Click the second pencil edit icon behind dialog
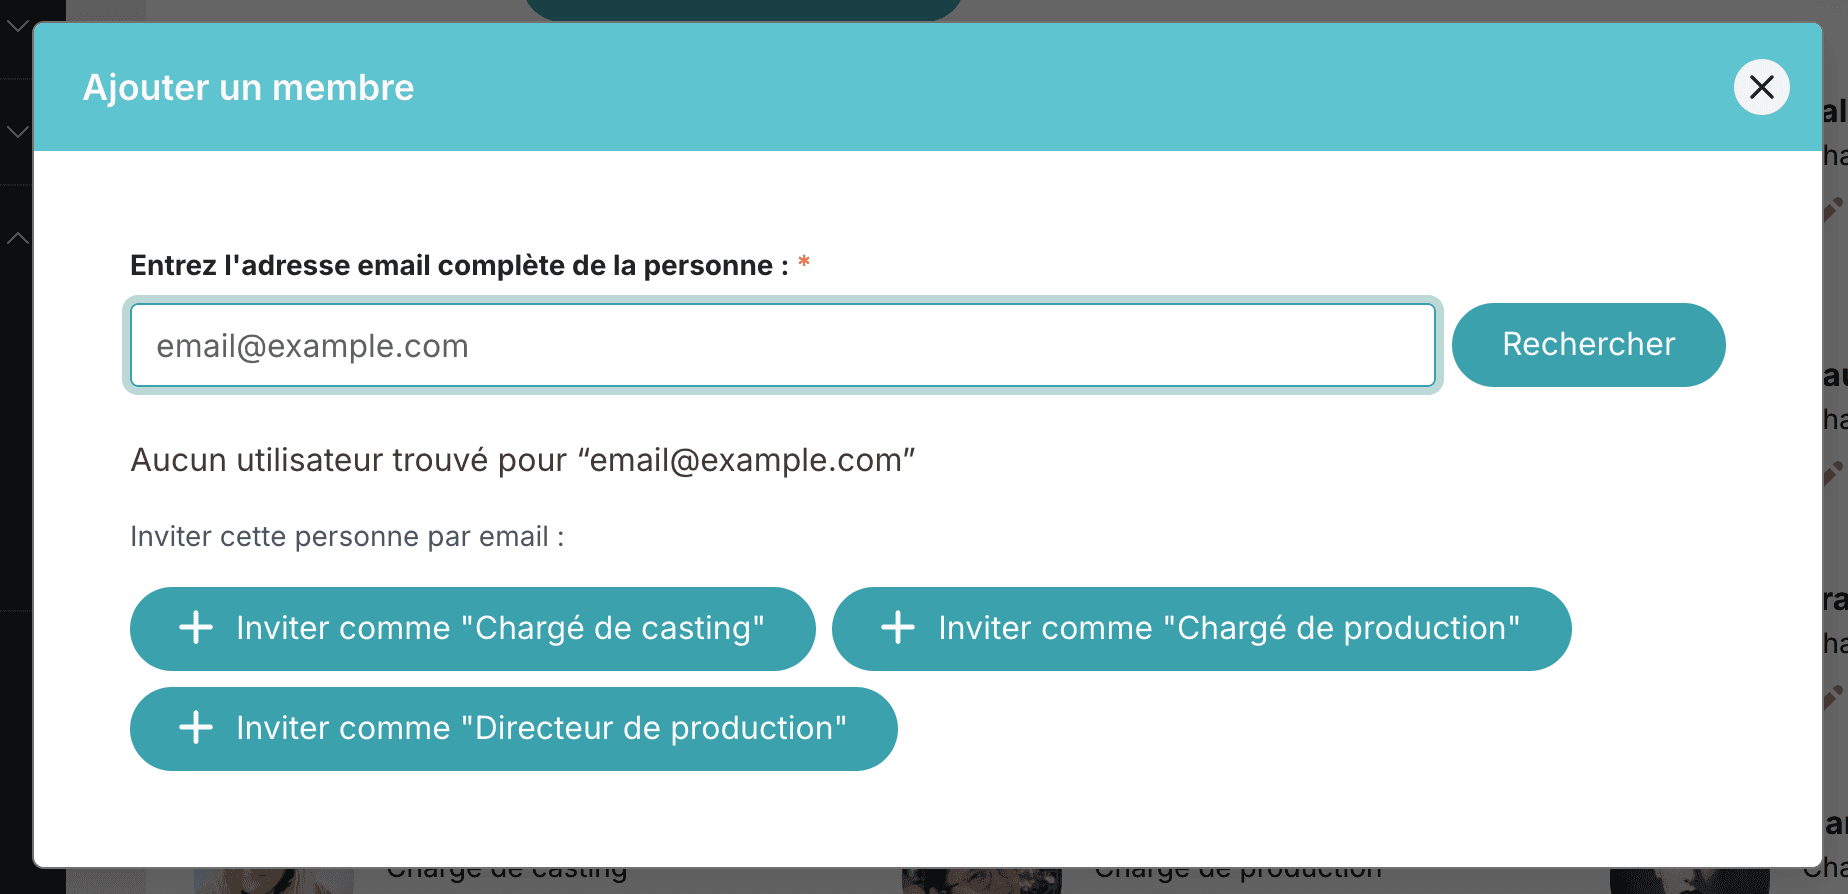The image size is (1848, 894). [1834, 472]
